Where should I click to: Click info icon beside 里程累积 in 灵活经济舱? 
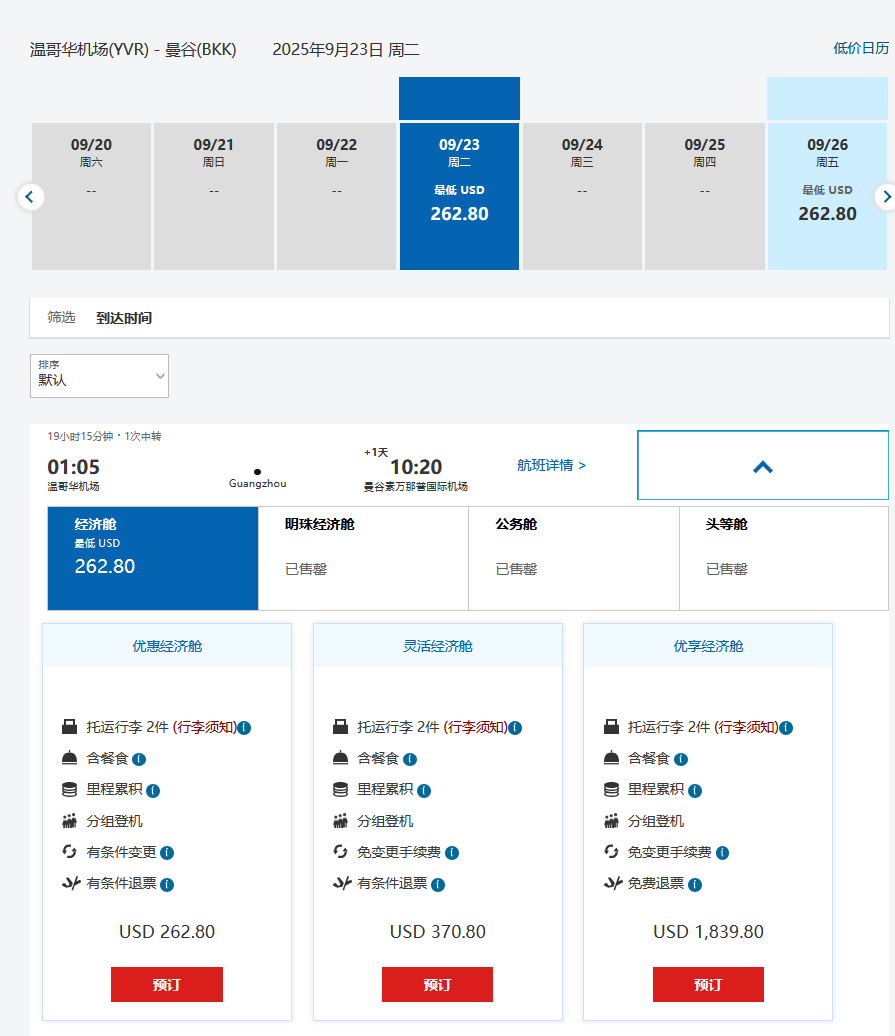pos(424,791)
